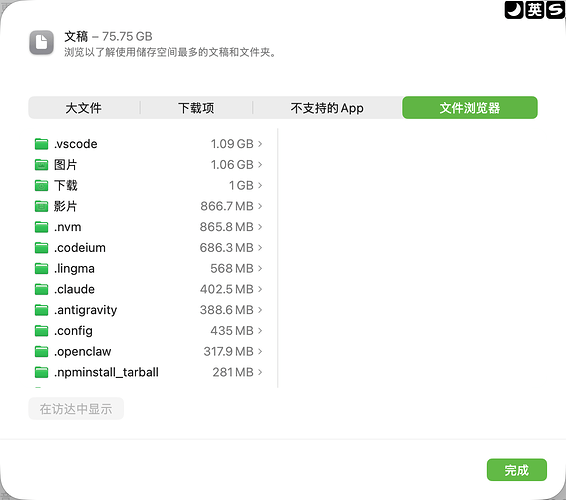566x500 pixels.
Task: Select the .config folder name
Action: 73,331
